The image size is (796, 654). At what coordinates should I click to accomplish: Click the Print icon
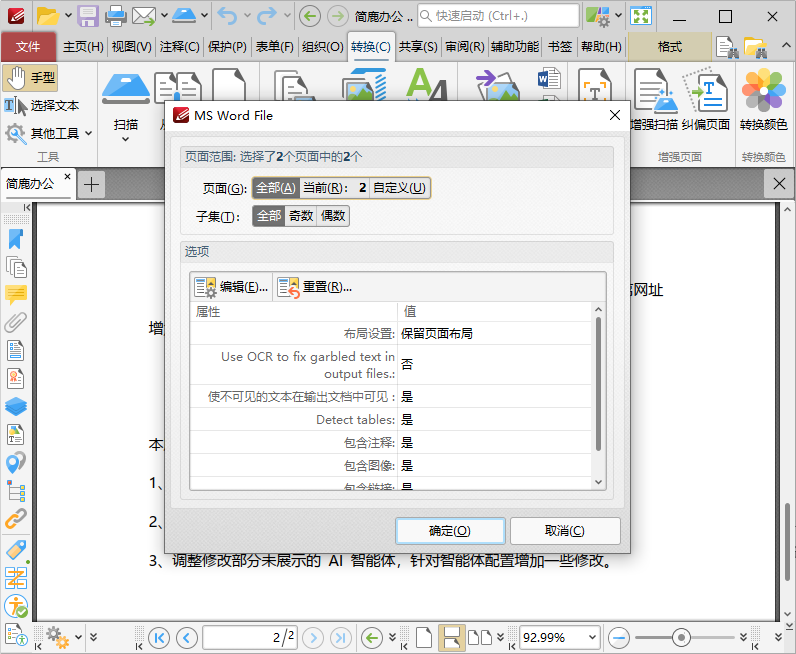click(116, 16)
